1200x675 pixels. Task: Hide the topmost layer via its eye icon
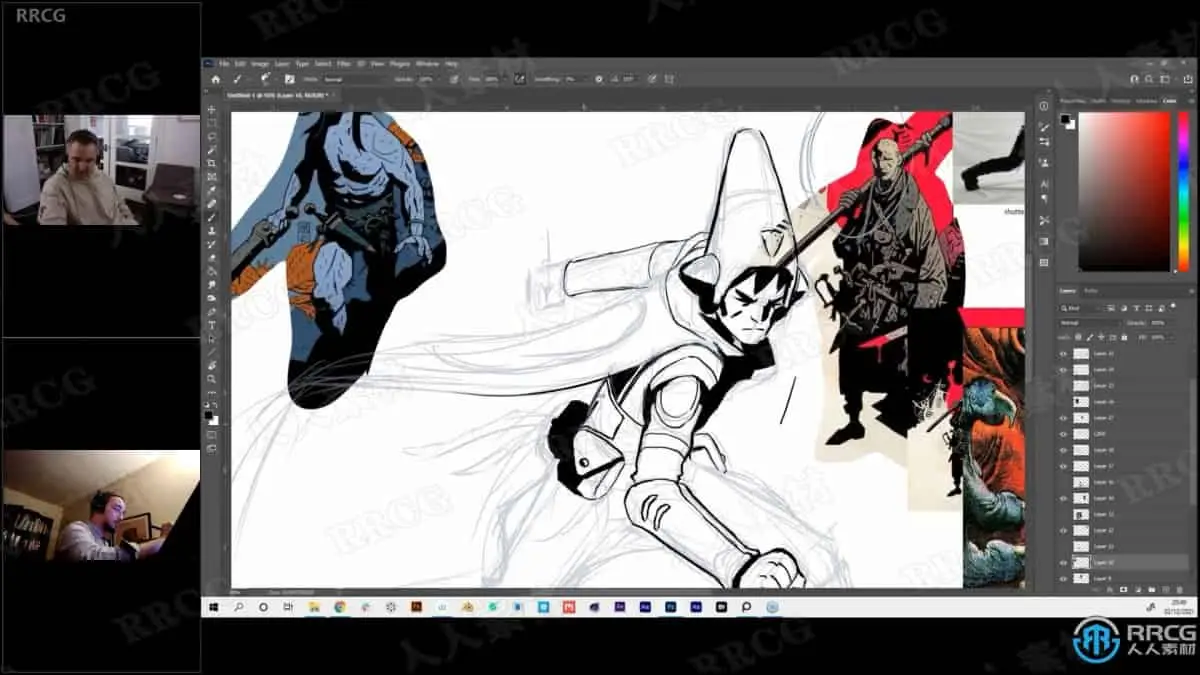click(x=1063, y=354)
